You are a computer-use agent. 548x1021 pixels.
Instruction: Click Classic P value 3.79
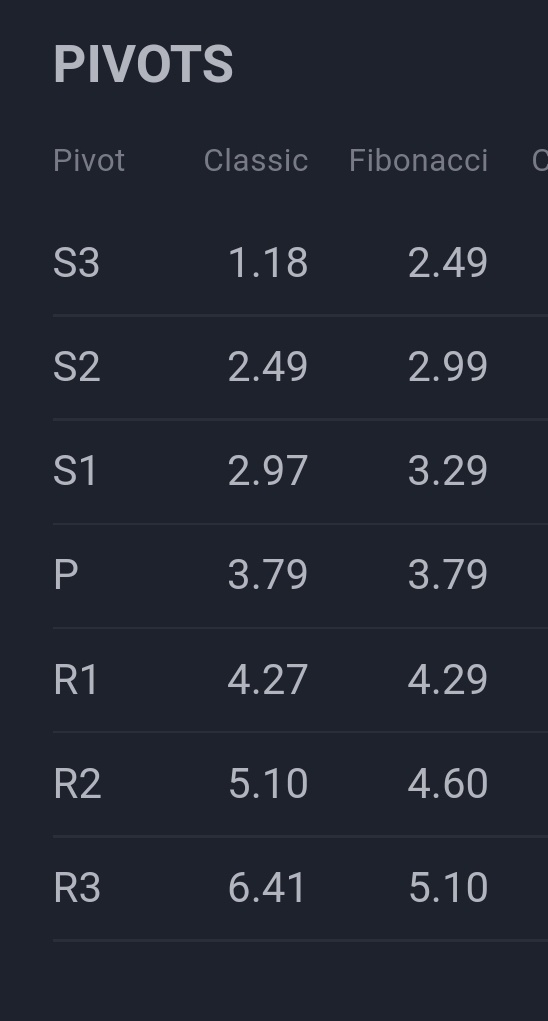(x=268, y=575)
